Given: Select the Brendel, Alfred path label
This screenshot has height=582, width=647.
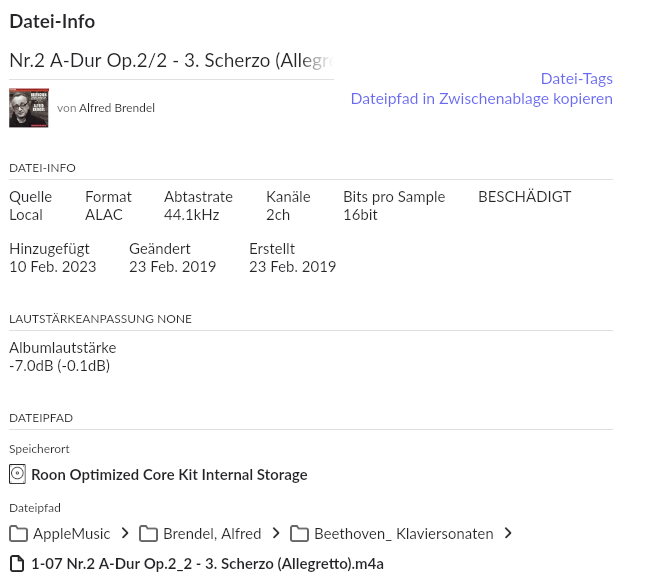Looking at the screenshot, I should [x=212, y=534].
